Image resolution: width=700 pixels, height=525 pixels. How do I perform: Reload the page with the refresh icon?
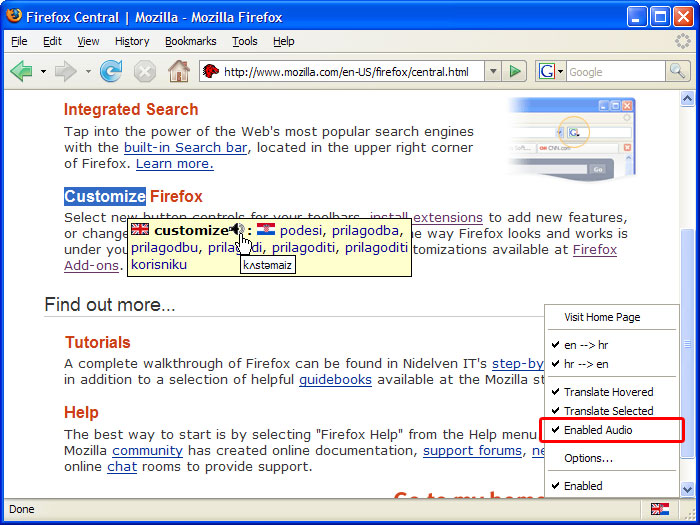click(111, 71)
